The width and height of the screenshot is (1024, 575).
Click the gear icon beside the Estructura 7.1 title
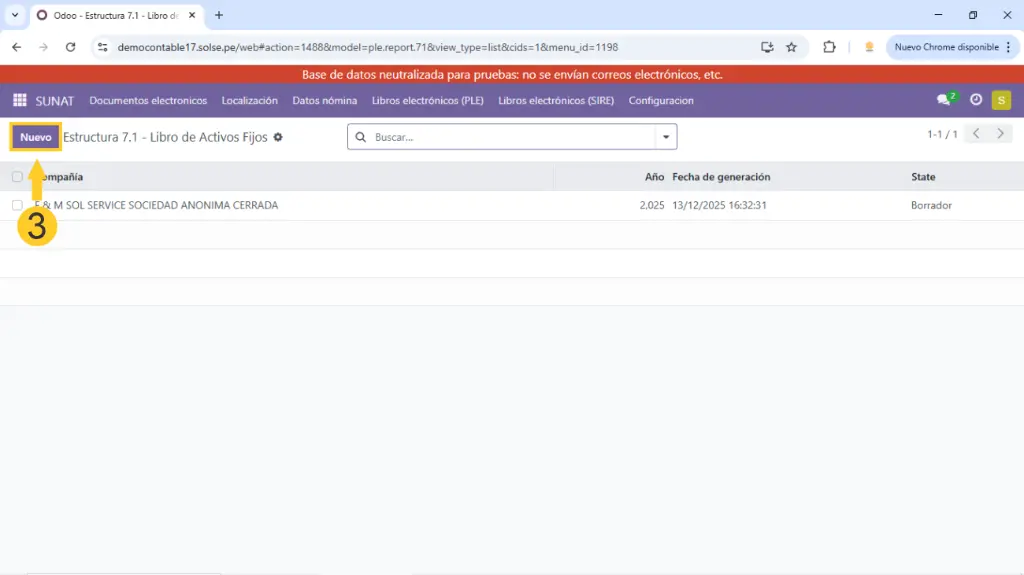pos(278,137)
